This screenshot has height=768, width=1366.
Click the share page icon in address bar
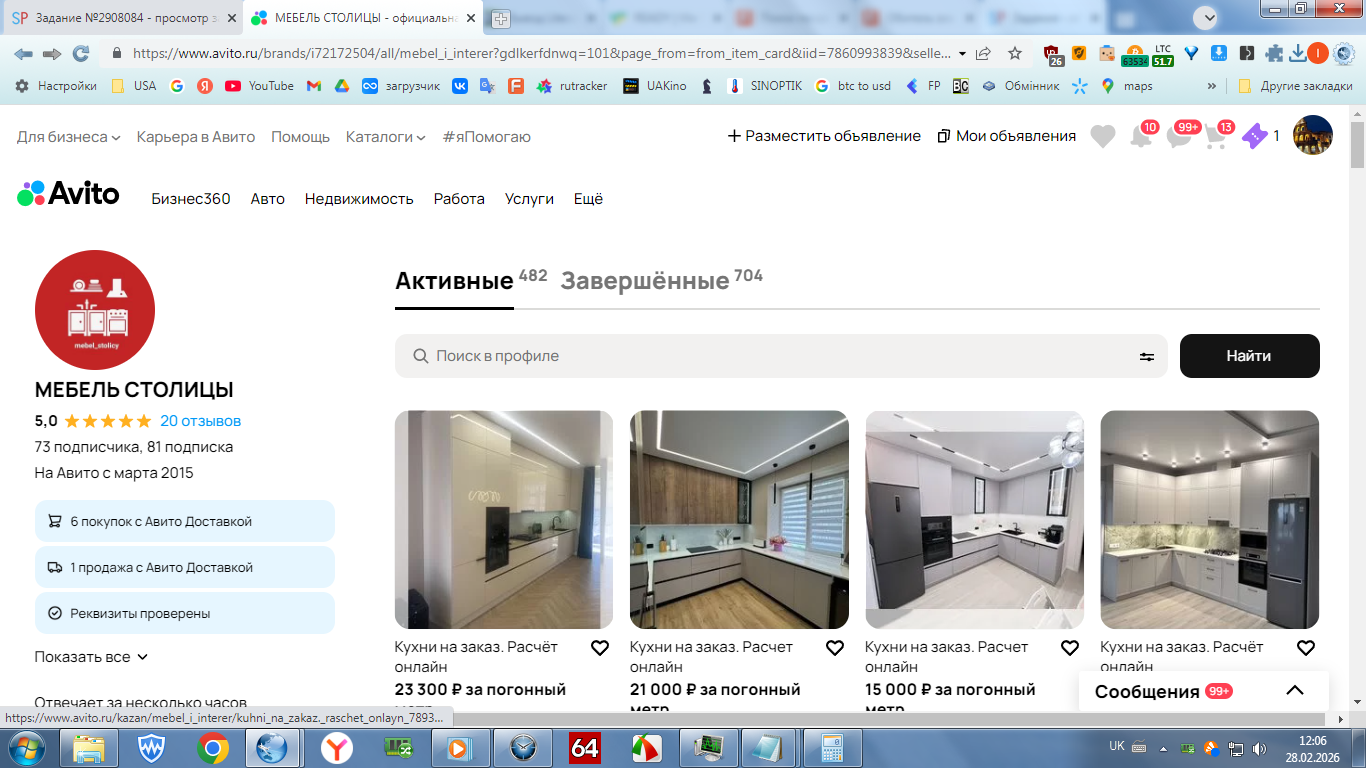click(x=984, y=53)
